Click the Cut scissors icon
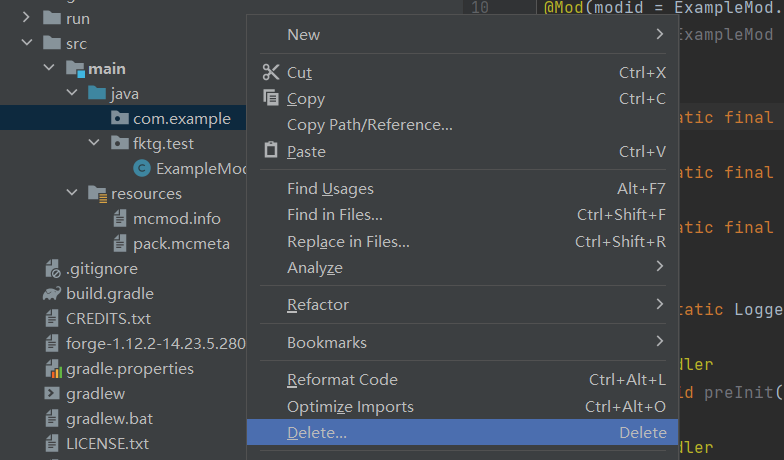 click(271, 72)
